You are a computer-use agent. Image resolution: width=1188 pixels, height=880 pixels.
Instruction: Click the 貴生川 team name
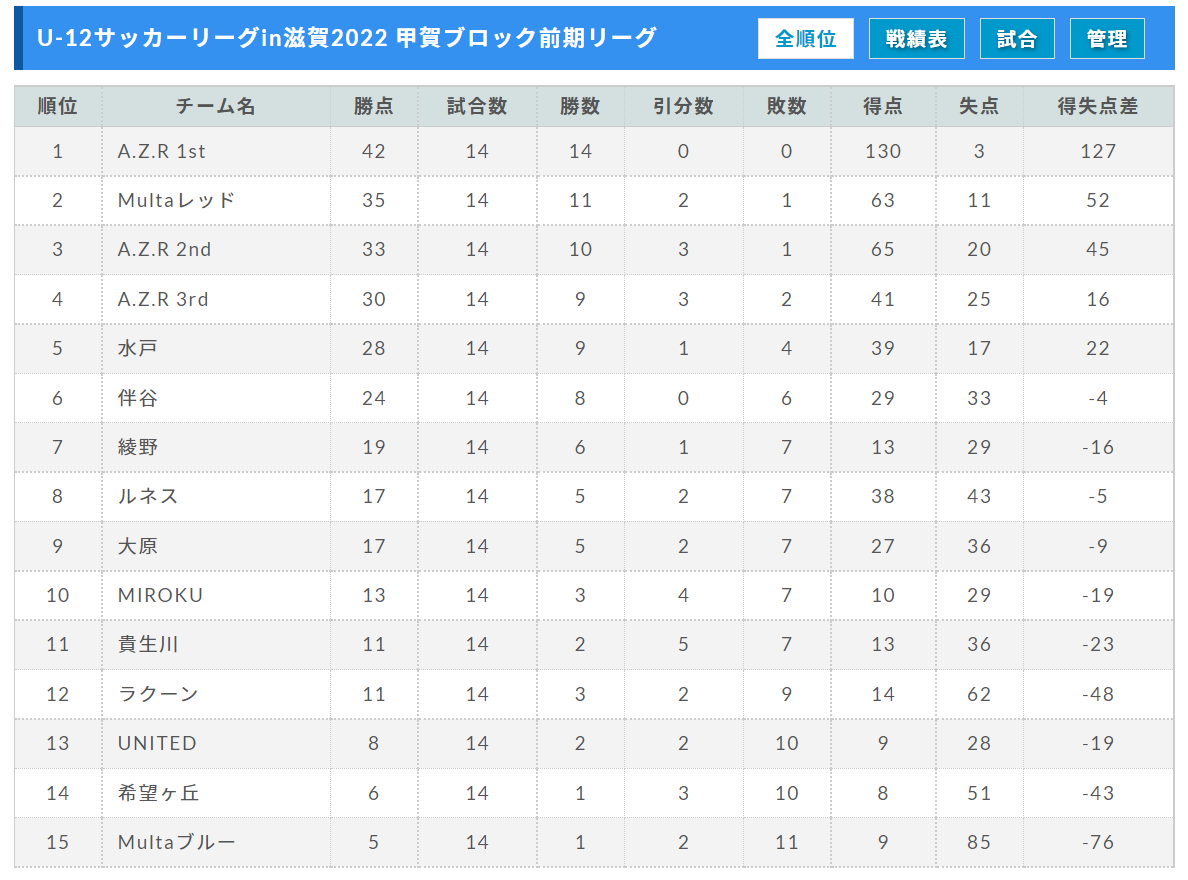click(x=148, y=644)
